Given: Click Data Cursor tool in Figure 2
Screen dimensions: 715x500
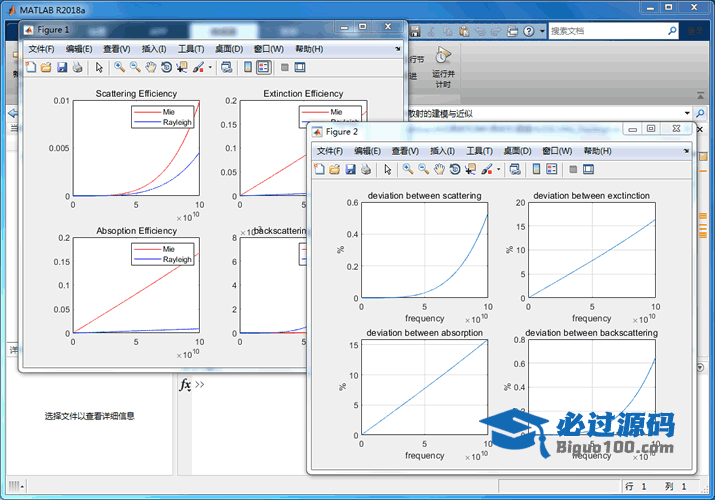Looking at the screenshot, I should [470, 170].
